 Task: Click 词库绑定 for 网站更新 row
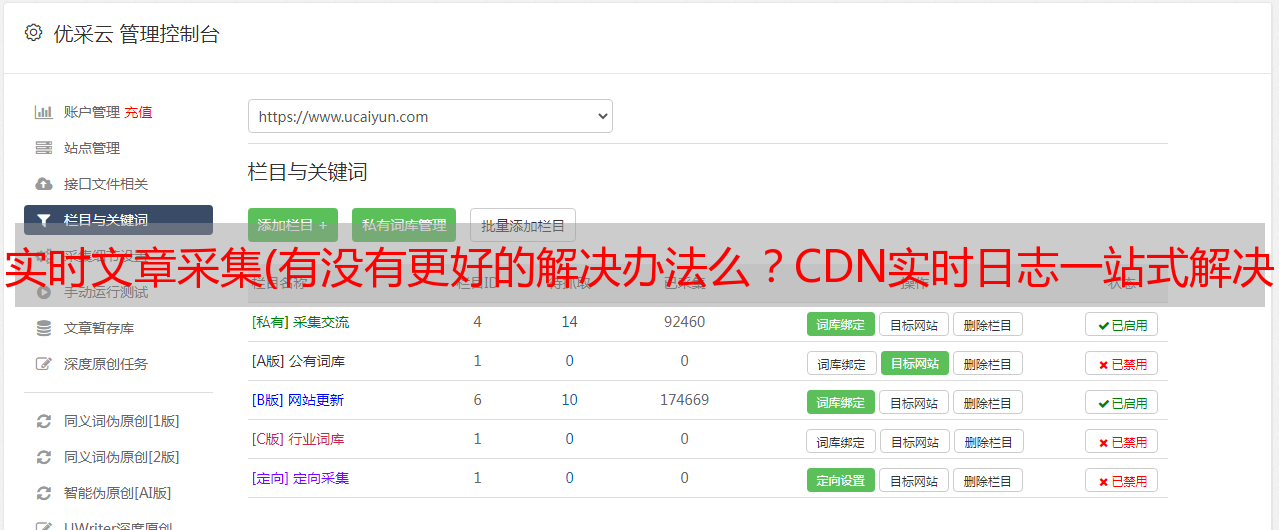(x=841, y=402)
